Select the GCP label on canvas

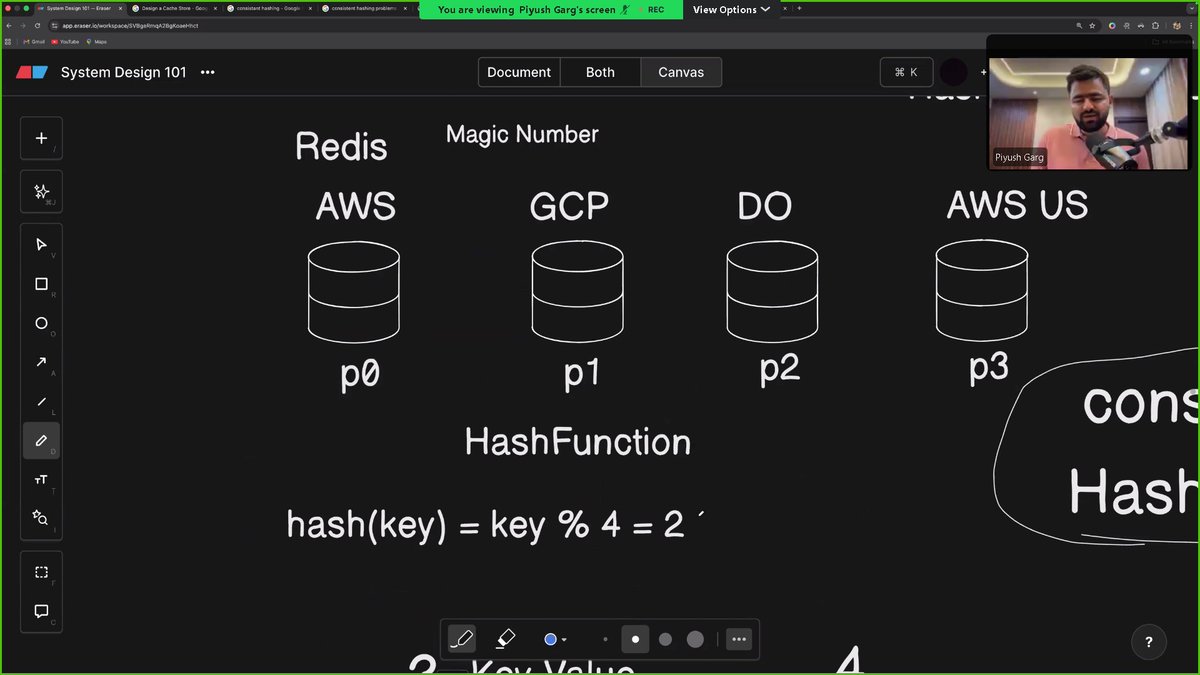(569, 207)
